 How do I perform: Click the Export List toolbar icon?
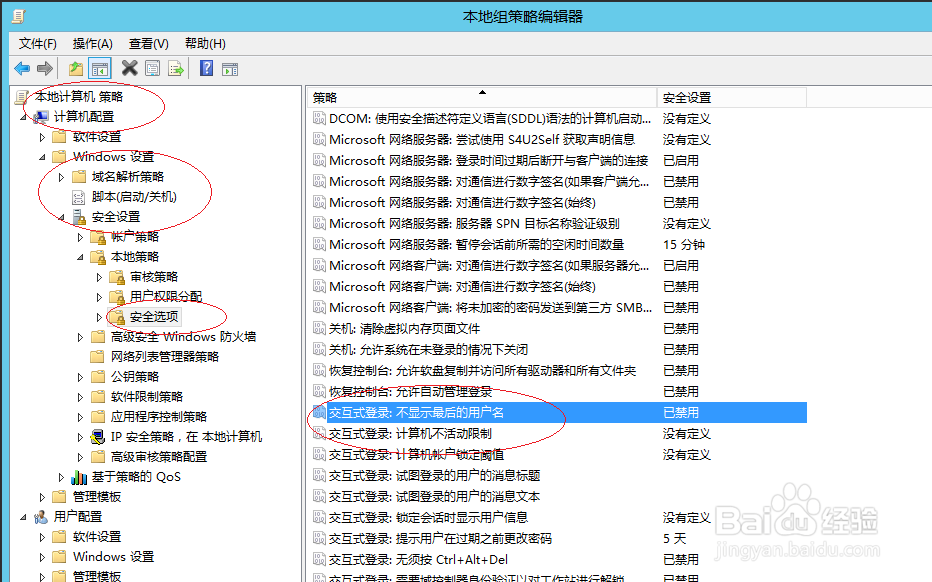coord(175,68)
